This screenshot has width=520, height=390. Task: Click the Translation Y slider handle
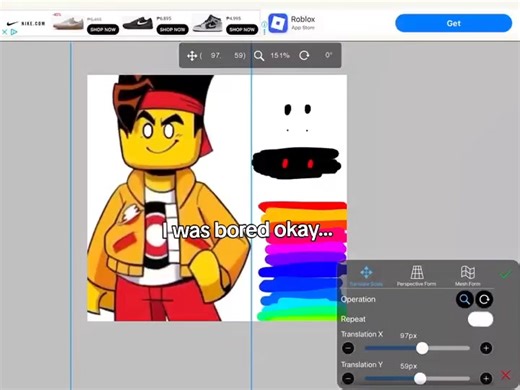click(420, 378)
